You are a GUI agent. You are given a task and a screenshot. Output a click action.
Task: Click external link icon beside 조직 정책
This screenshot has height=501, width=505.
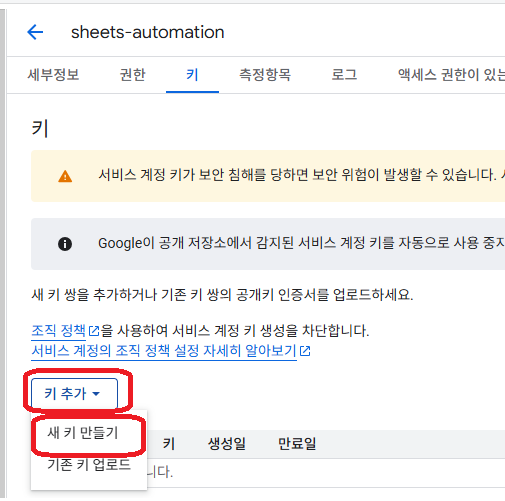click(94, 331)
